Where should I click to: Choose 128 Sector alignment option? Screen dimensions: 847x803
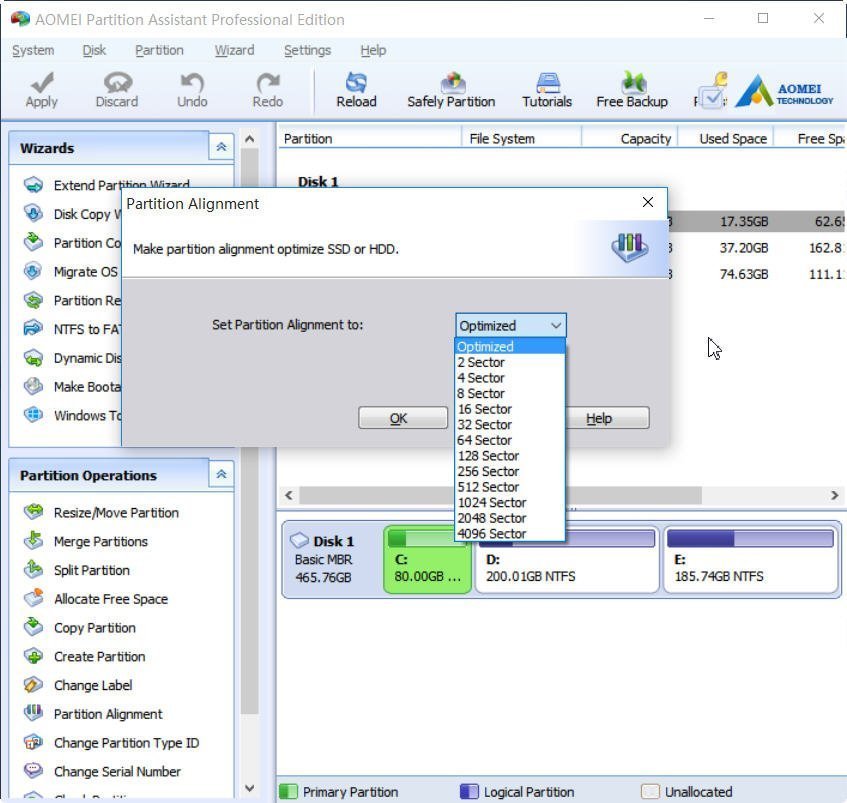click(x=510, y=456)
